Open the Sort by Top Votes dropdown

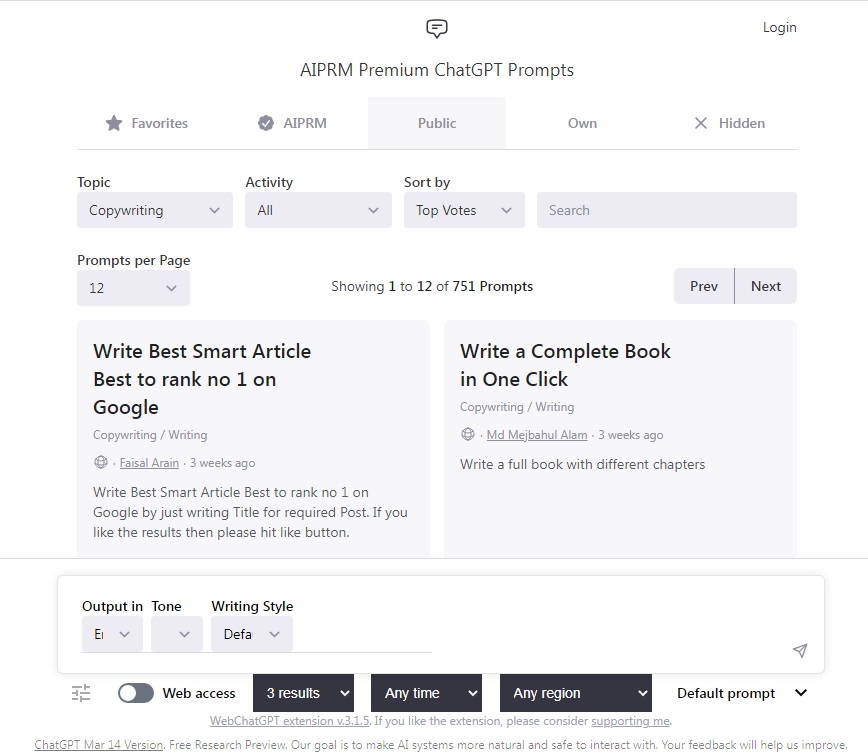coord(464,210)
